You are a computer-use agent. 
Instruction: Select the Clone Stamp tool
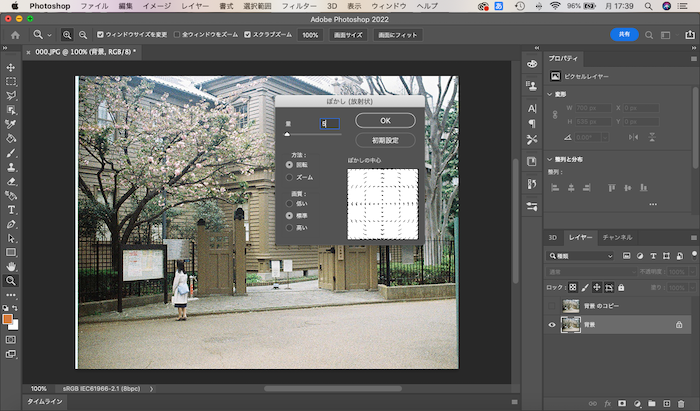pyautogui.click(x=11, y=167)
